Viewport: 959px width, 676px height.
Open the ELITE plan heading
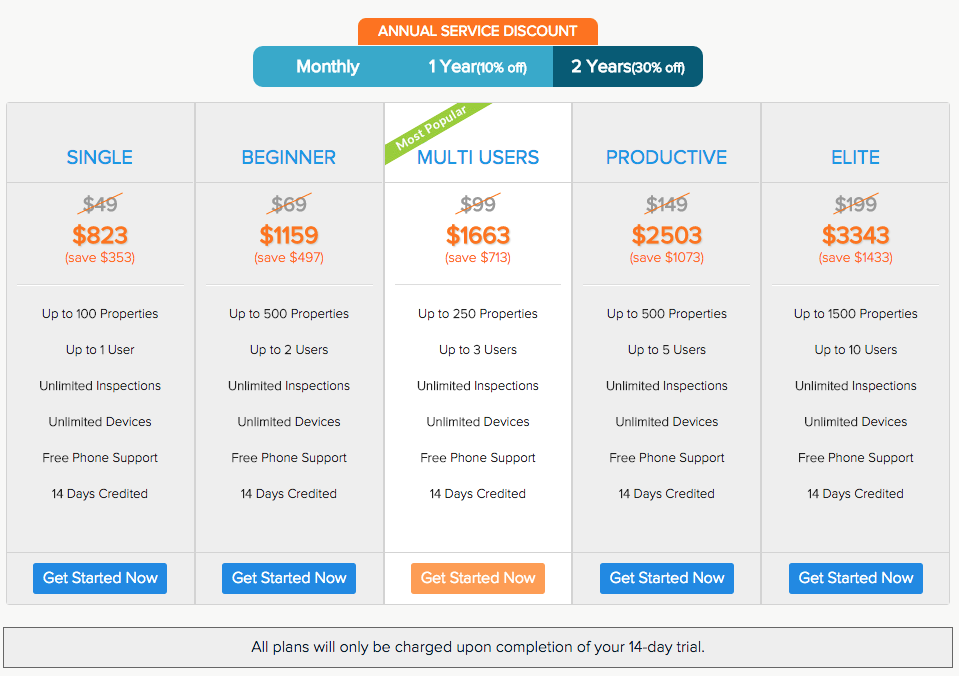(x=856, y=157)
